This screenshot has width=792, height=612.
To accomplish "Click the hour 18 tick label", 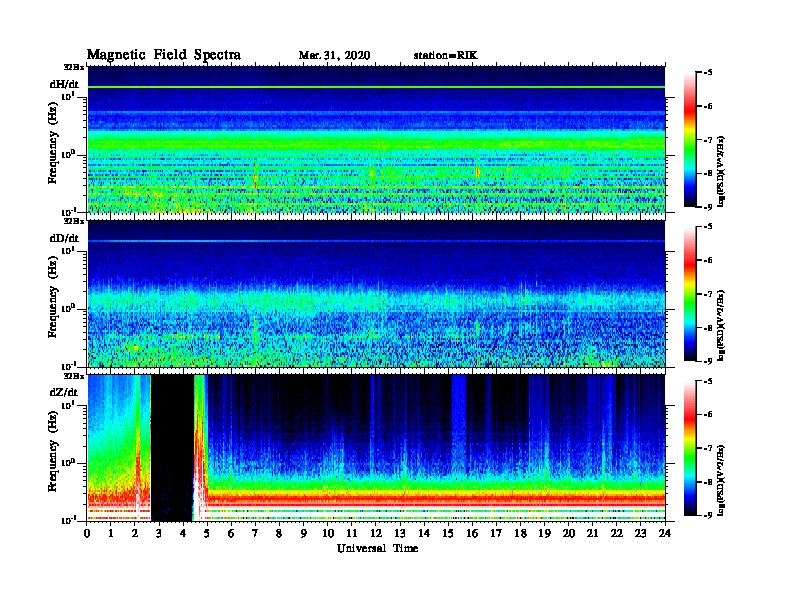I will pos(520,534).
